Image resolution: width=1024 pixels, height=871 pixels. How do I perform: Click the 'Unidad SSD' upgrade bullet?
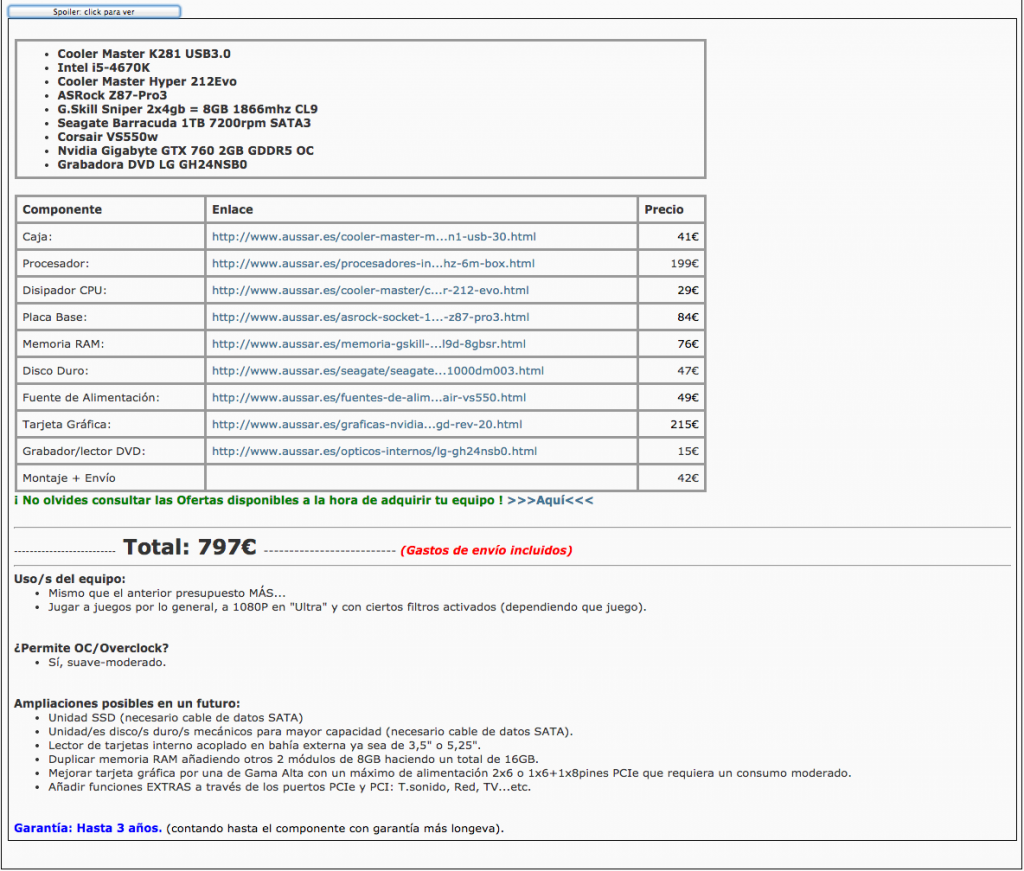click(x=176, y=718)
